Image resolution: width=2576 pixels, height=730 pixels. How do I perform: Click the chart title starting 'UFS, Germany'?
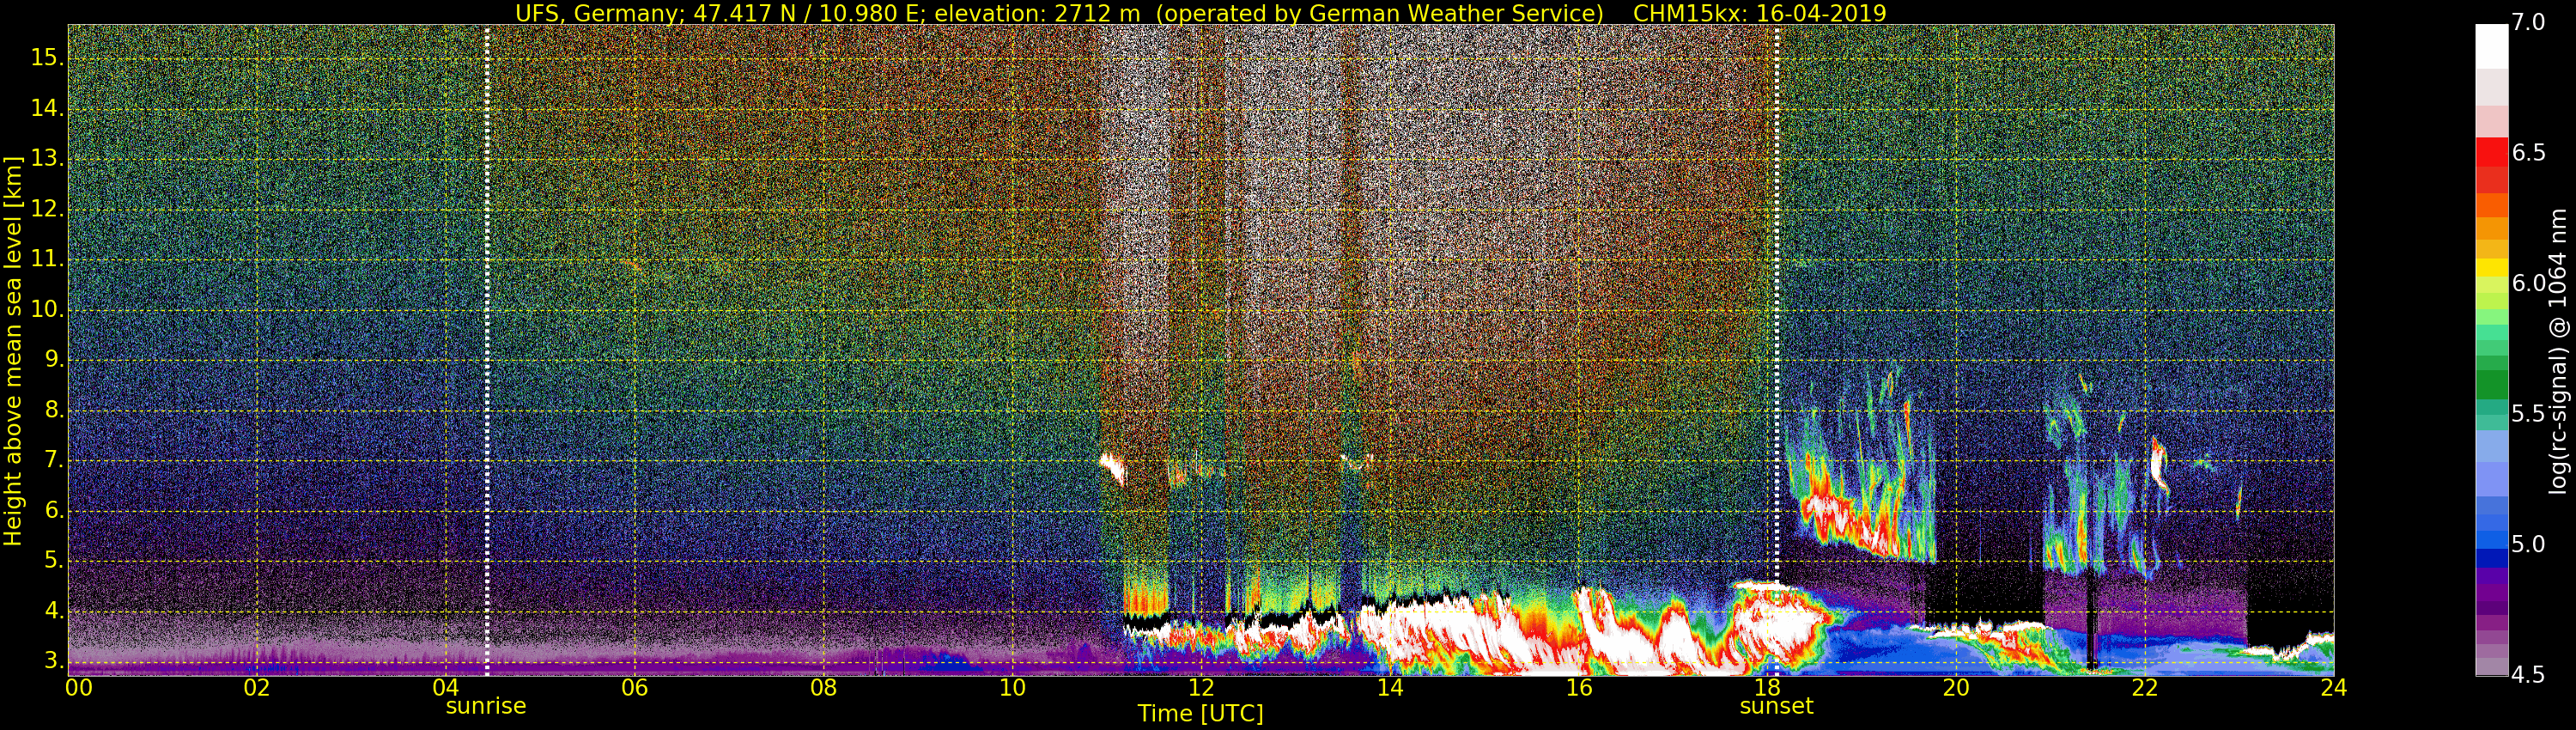click(x=1200, y=13)
